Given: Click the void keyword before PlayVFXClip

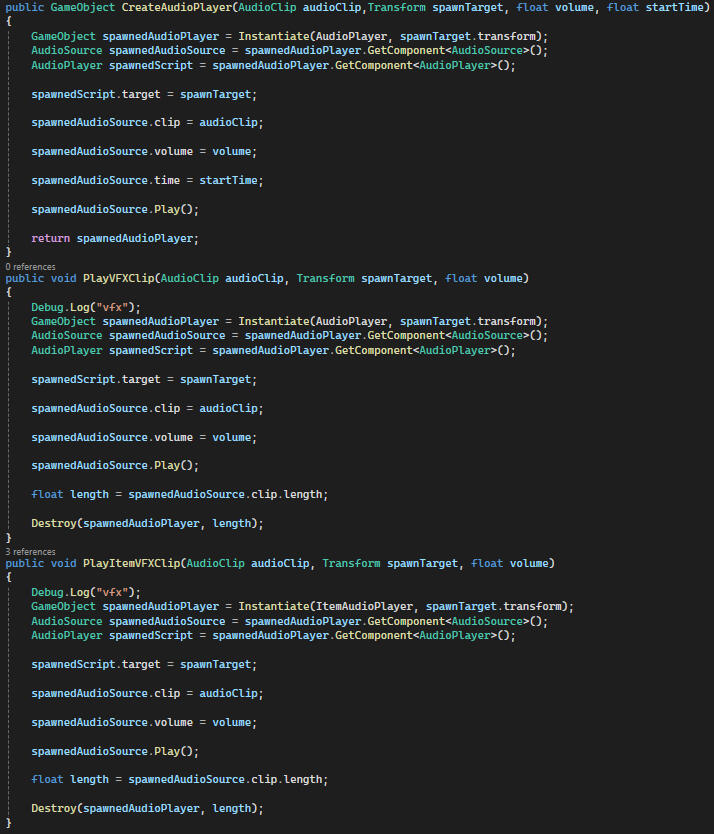Looking at the screenshot, I should [x=62, y=278].
